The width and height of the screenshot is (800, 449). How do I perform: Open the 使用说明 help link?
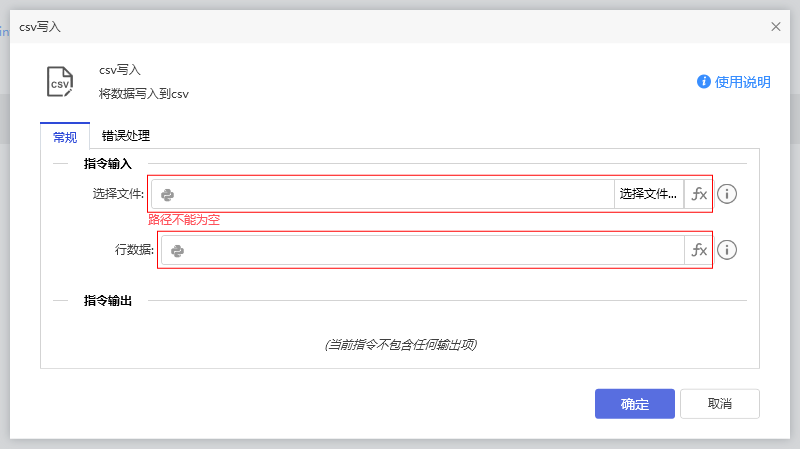pos(734,82)
